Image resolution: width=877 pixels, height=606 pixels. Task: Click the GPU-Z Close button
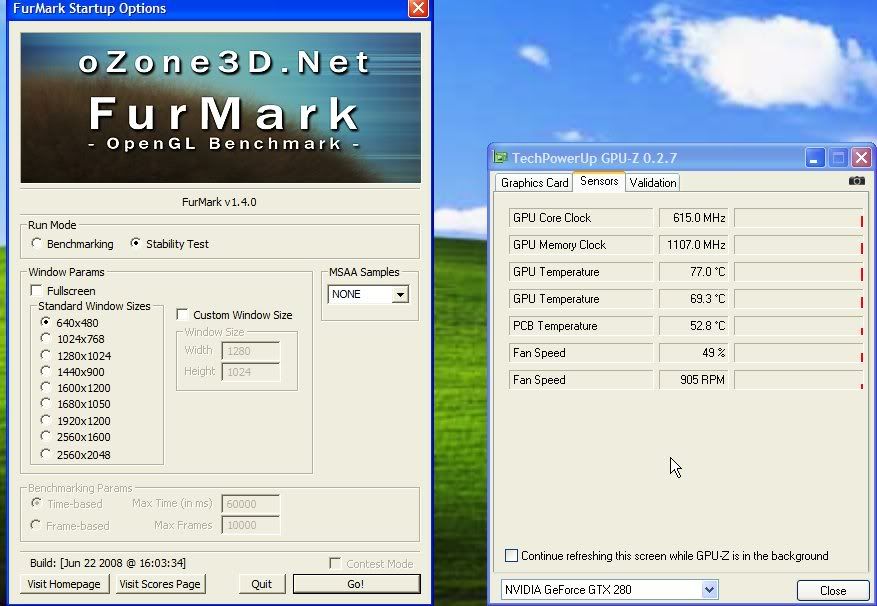(832, 590)
